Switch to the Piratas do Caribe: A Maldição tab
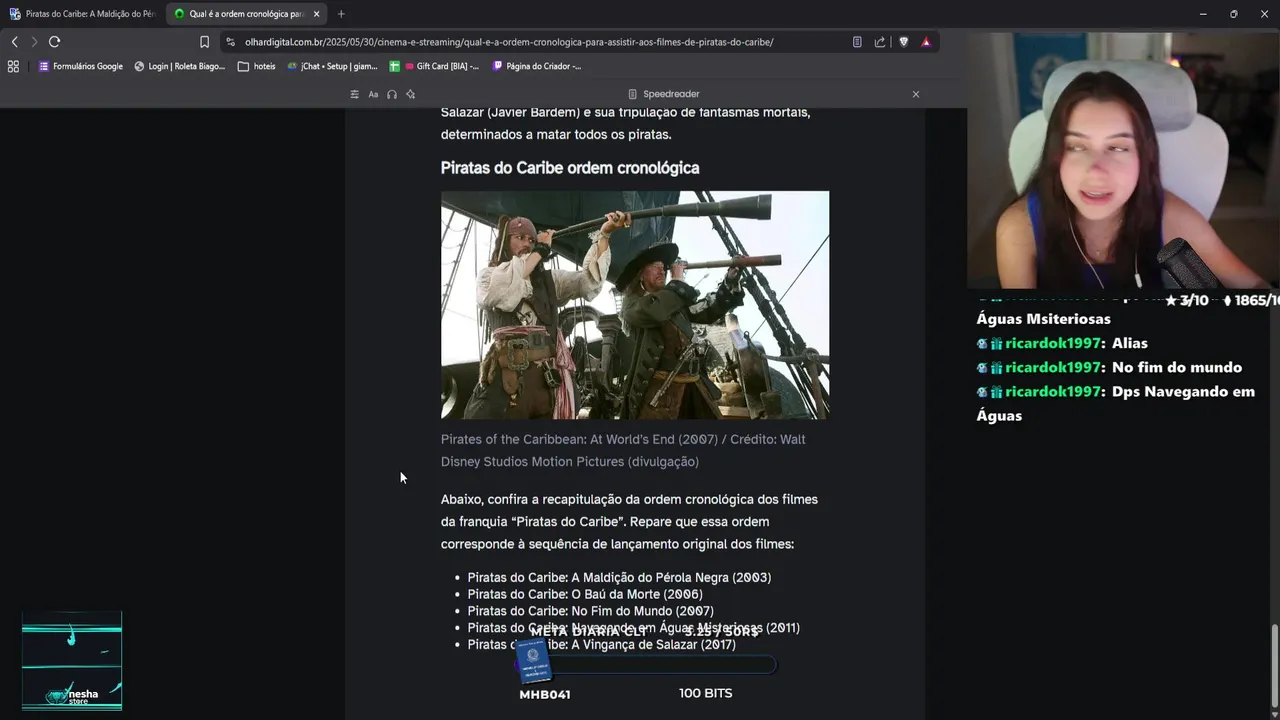1280x720 pixels. pyautogui.click(x=83, y=14)
